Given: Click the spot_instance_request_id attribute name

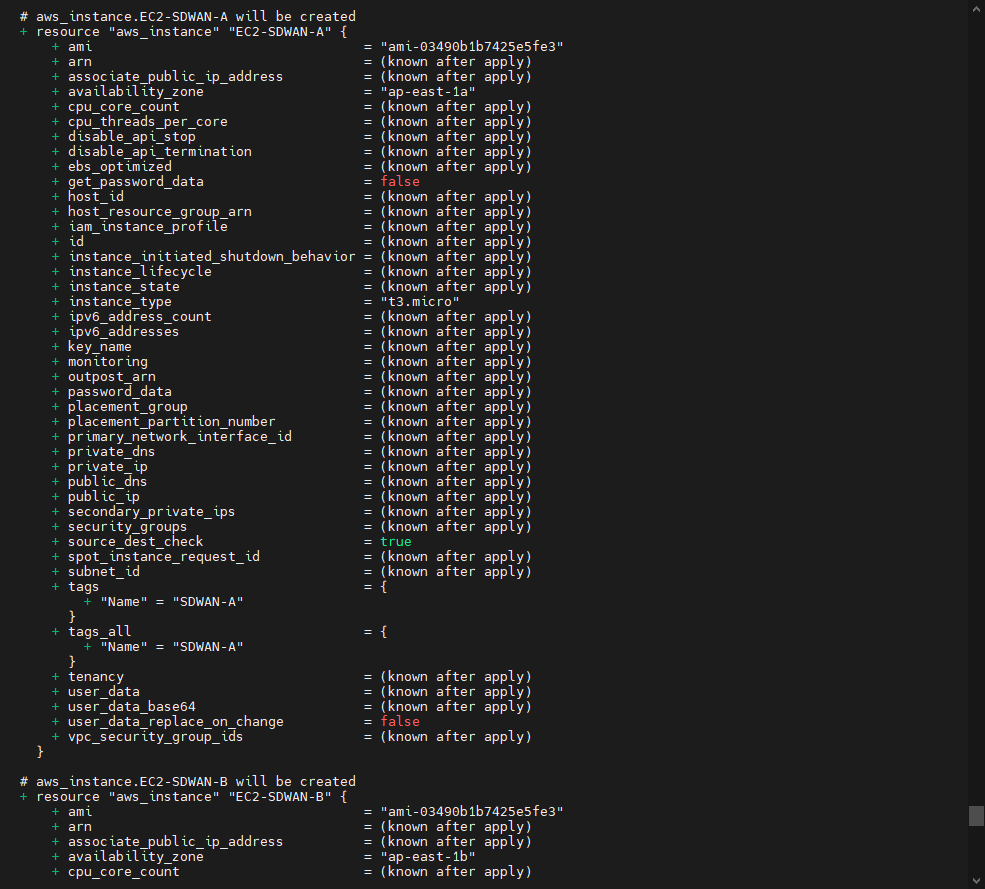Looking at the screenshot, I should click(163, 557).
